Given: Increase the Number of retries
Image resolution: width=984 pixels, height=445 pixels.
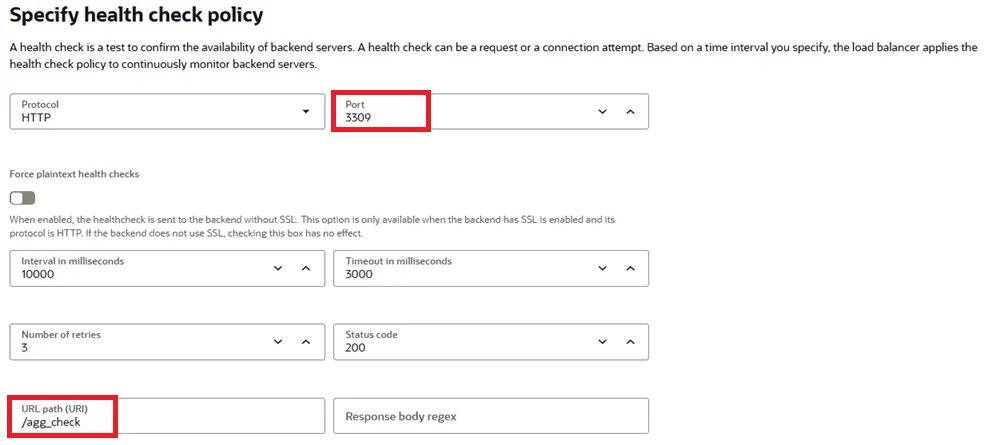Looking at the screenshot, I should click(306, 342).
